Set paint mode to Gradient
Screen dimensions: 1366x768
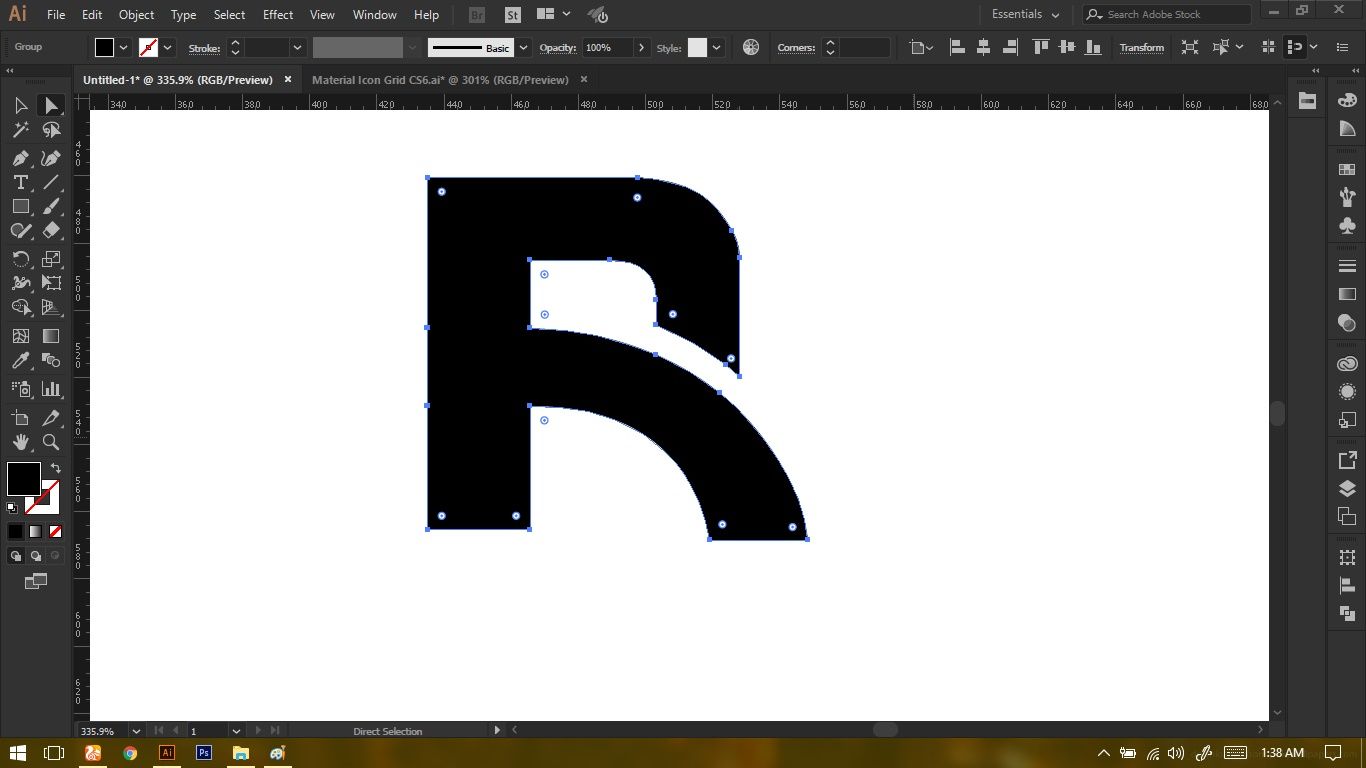36,532
